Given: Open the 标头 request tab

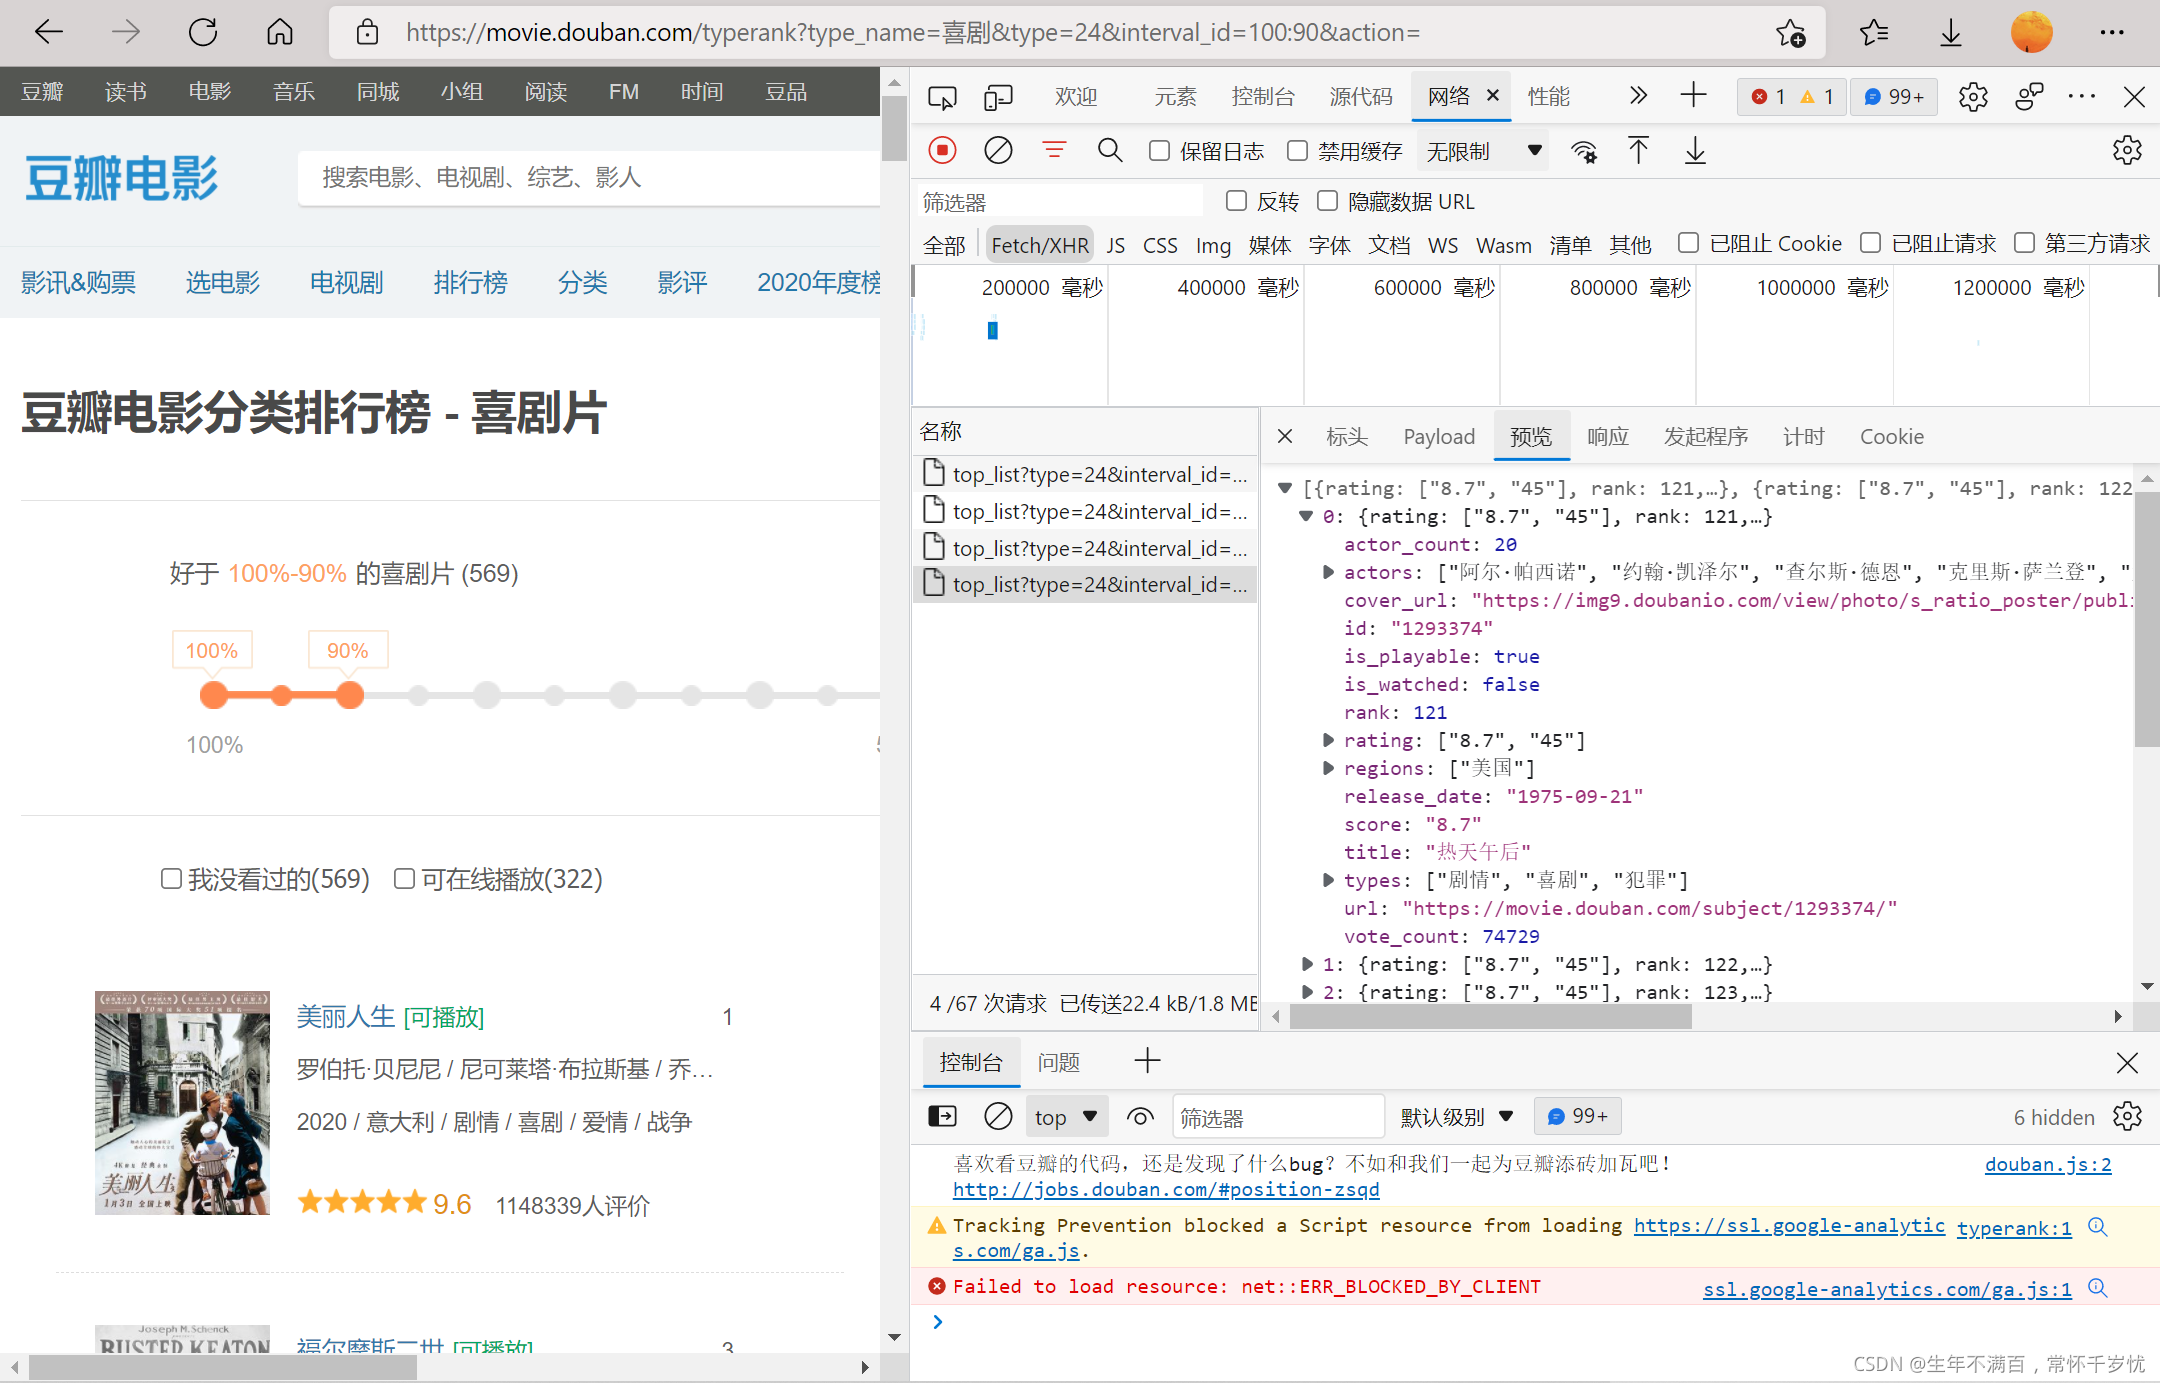Looking at the screenshot, I should tap(1346, 437).
